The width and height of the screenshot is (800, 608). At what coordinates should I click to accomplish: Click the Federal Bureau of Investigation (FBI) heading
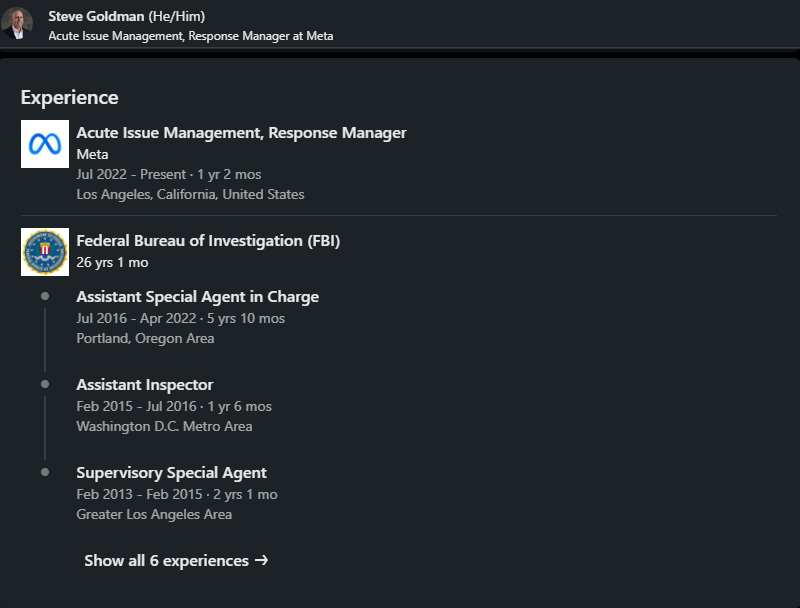[208, 241]
